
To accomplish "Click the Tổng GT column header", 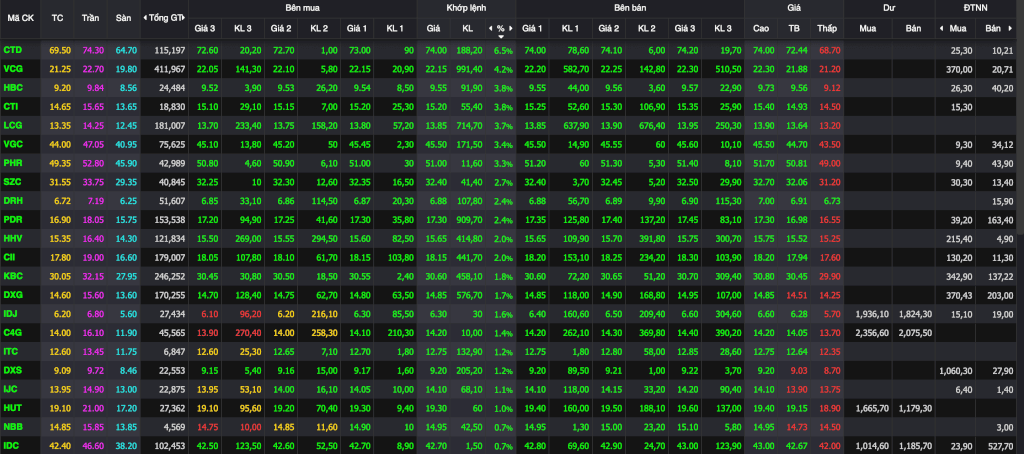I will click(x=165, y=18).
